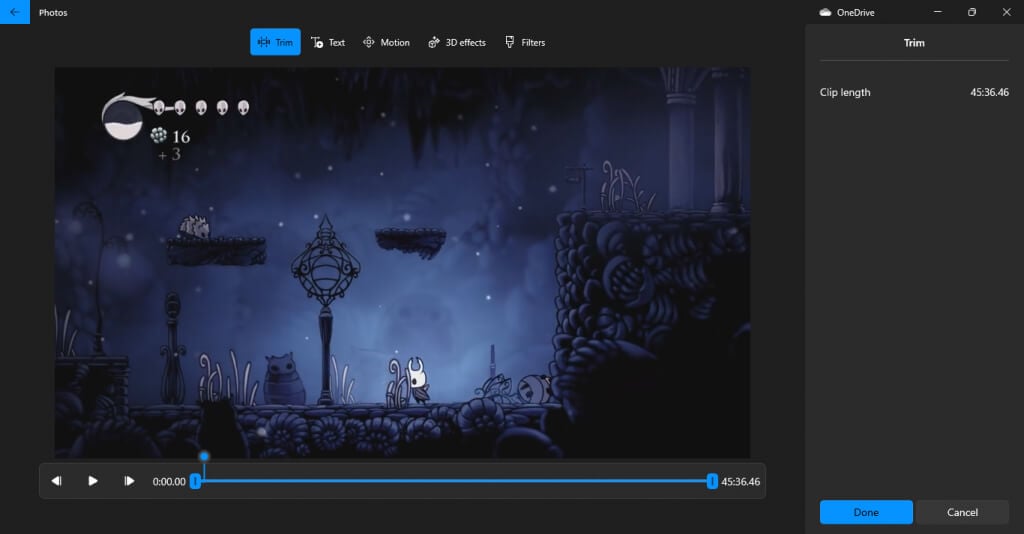Open the Filters tool
This screenshot has height=534, width=1024.
click(525, 42)
